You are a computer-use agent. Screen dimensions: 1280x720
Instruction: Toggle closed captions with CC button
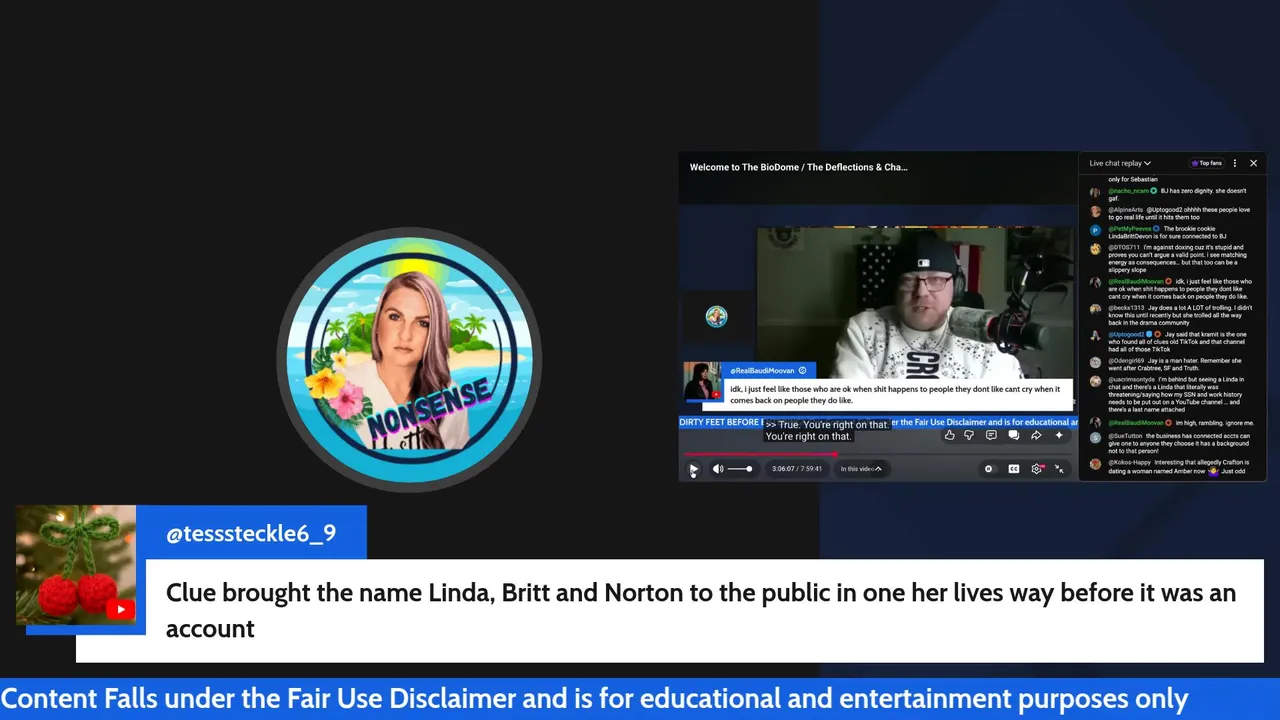point(1013,469)
